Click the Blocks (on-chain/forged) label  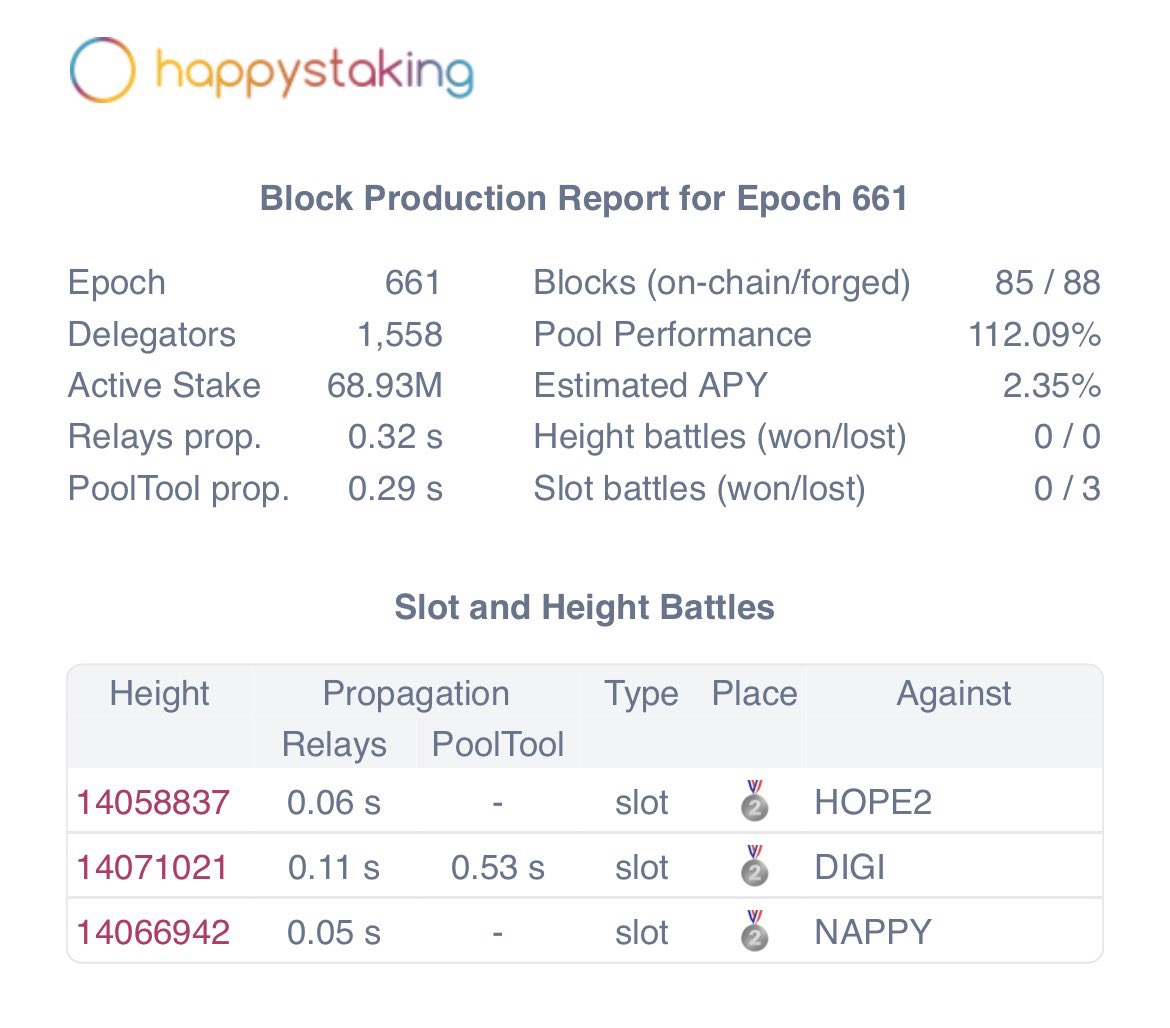coord(722,283)
